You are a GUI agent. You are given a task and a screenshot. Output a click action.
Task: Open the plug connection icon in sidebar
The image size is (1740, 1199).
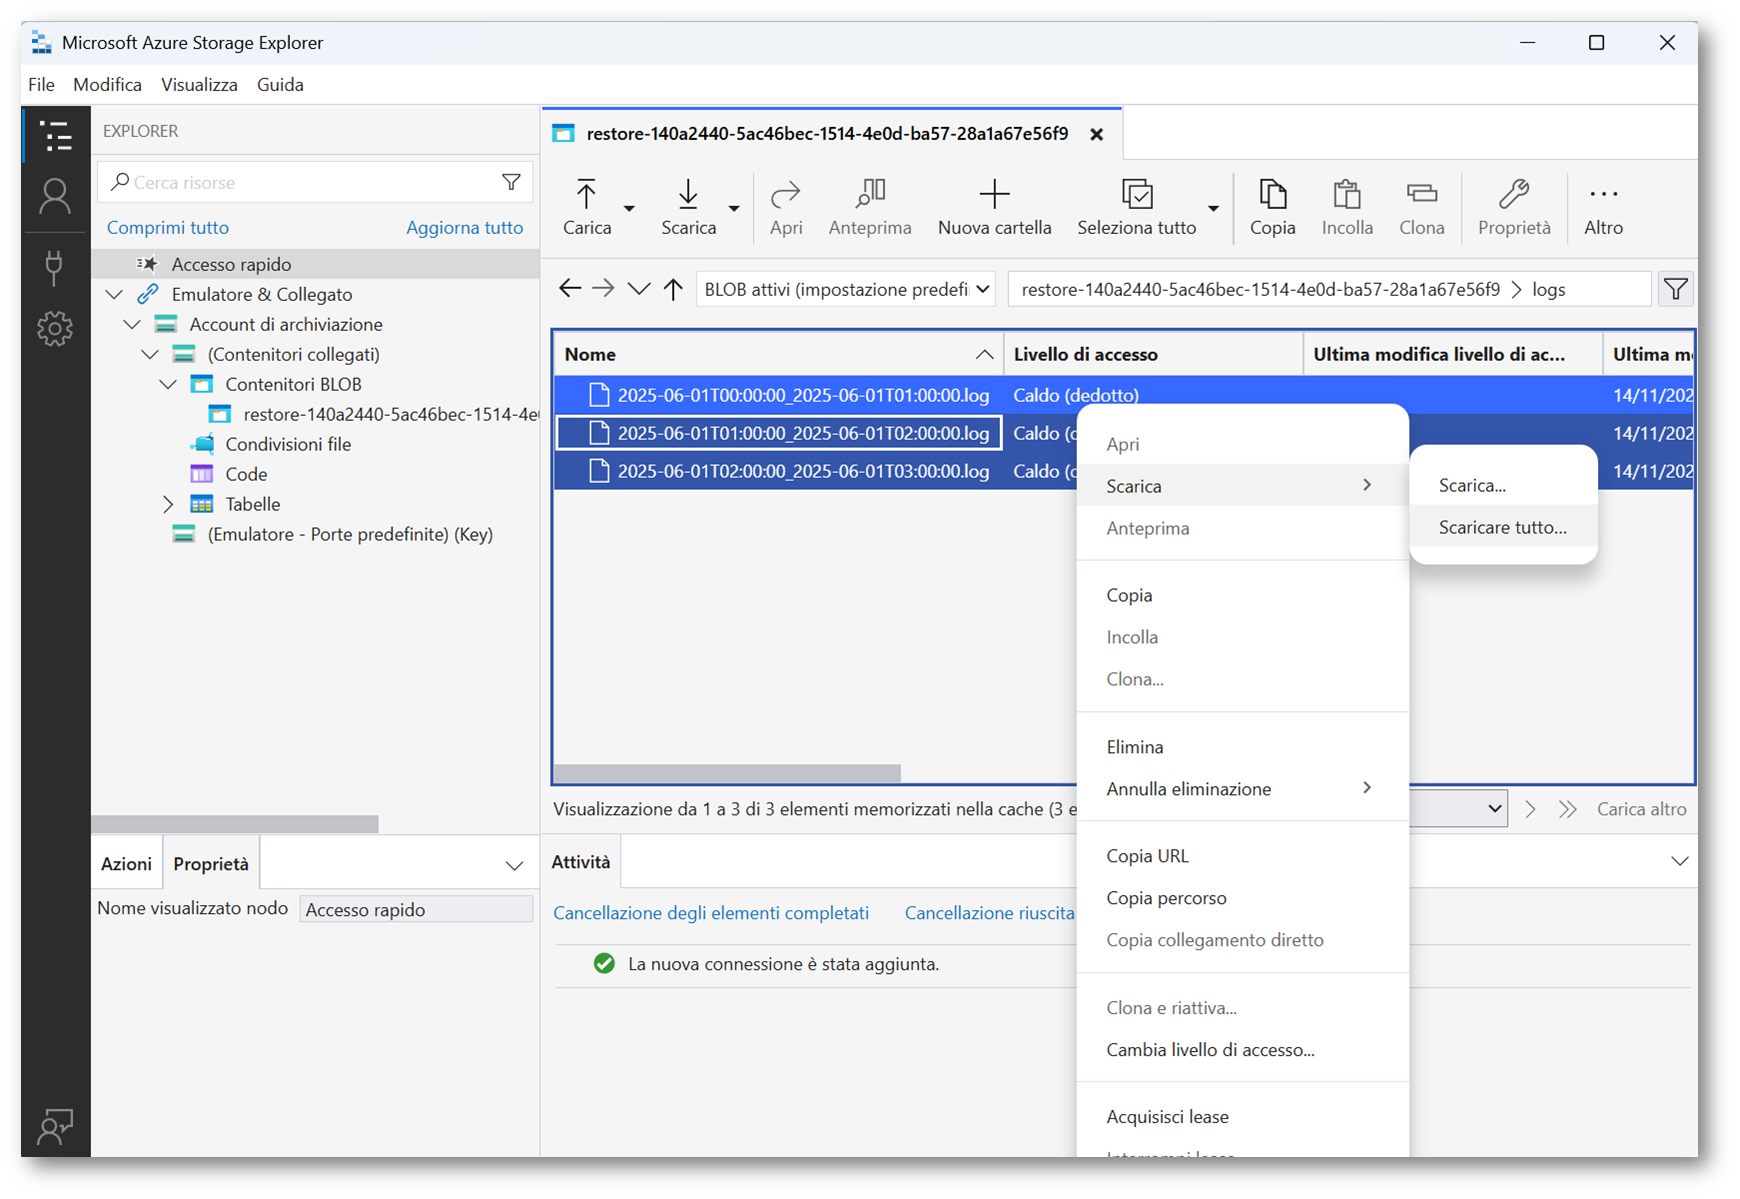55,266
